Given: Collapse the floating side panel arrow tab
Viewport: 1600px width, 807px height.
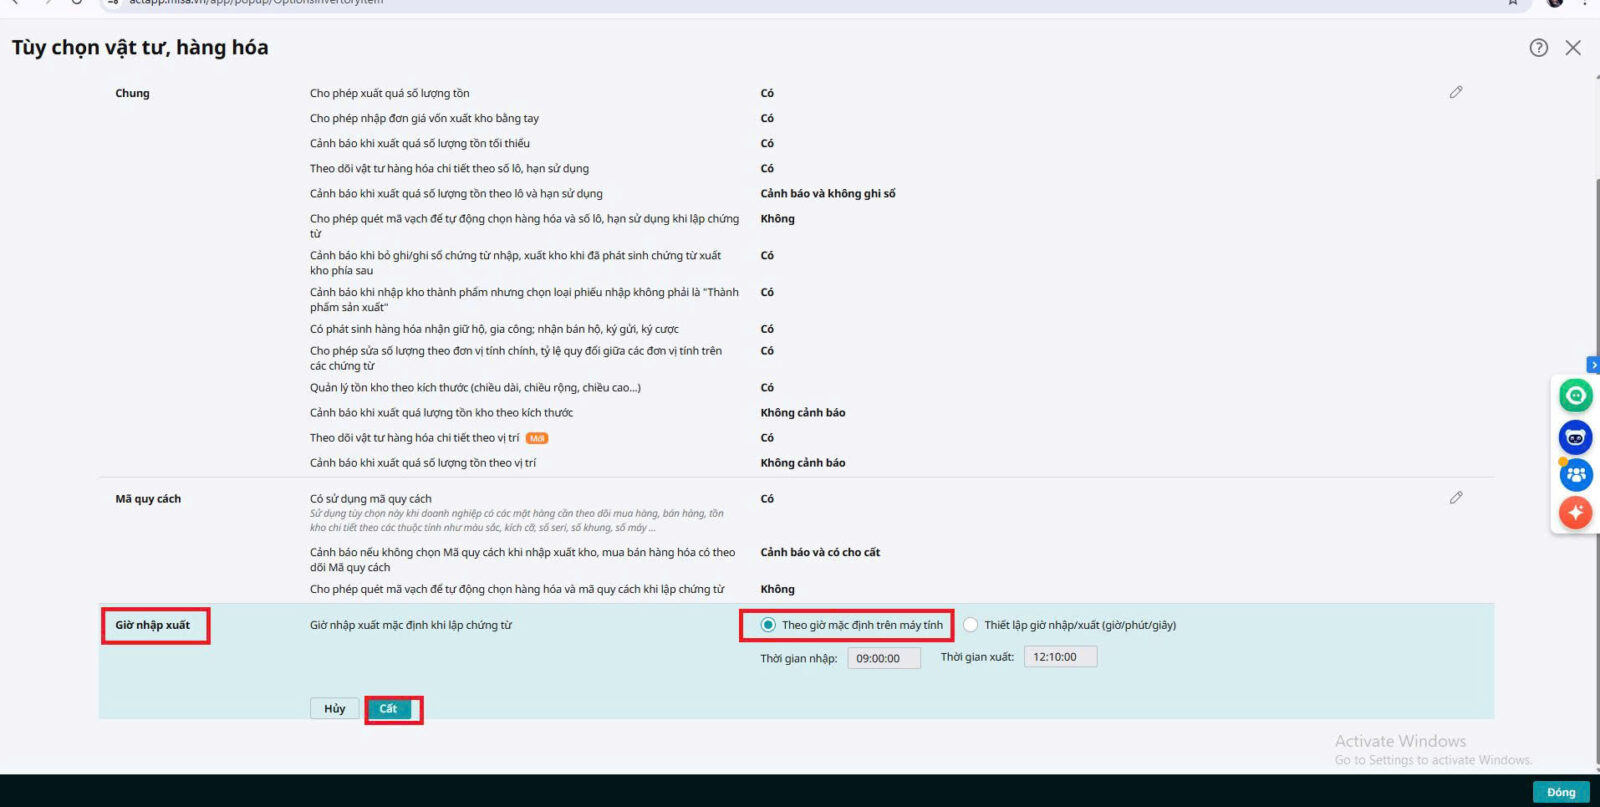Looking at the screenshot, I should pos(1593,365).
